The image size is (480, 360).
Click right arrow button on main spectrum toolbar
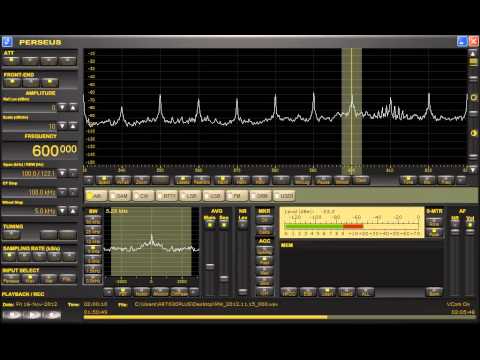click(461, 180)
